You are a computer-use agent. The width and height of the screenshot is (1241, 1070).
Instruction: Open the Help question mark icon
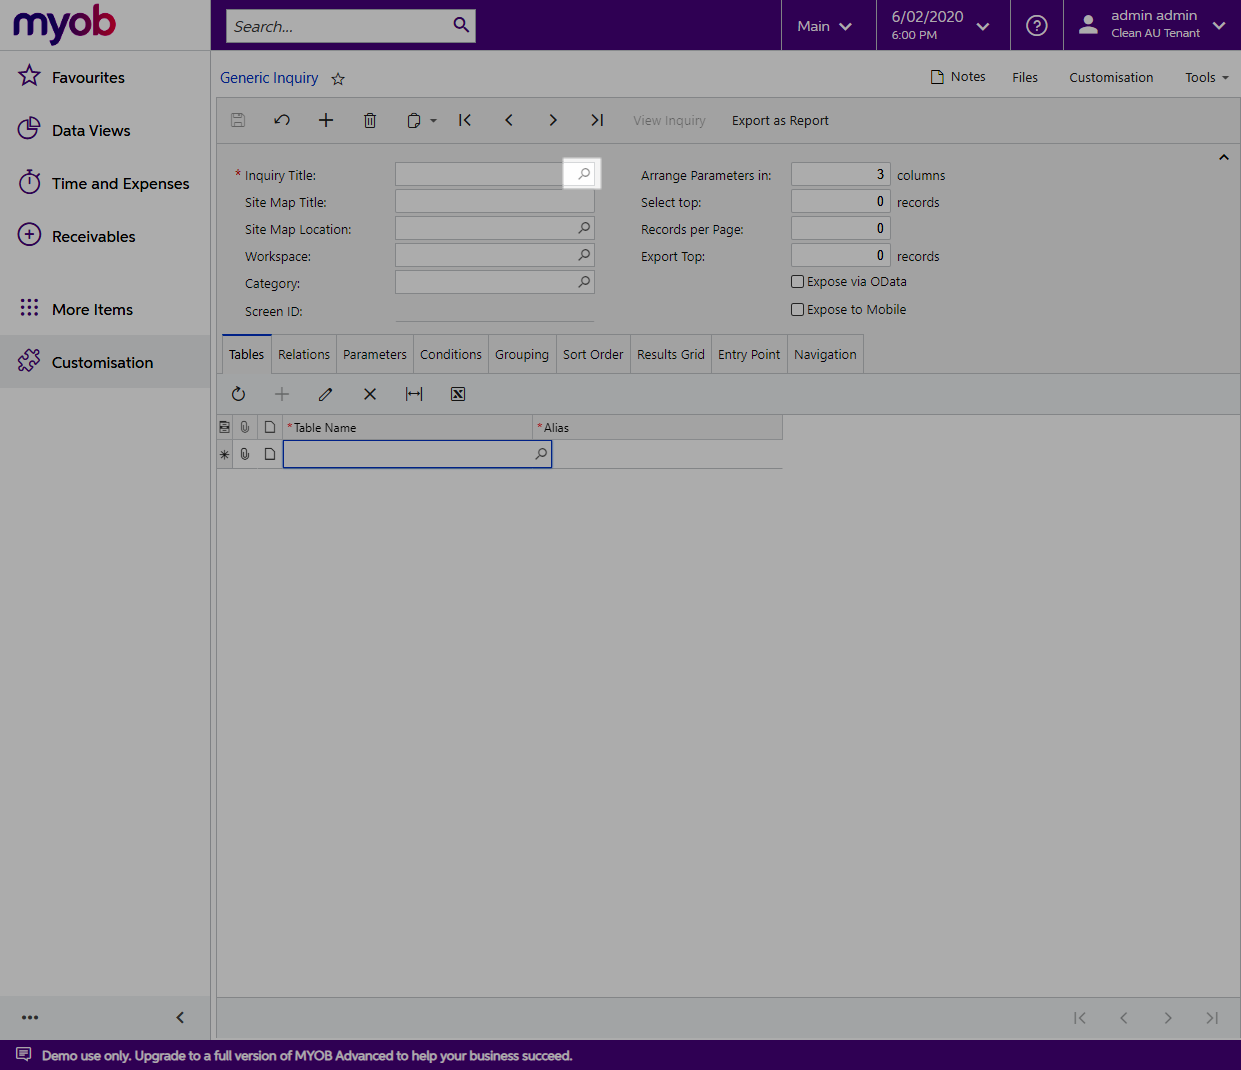coord(1037,25)
